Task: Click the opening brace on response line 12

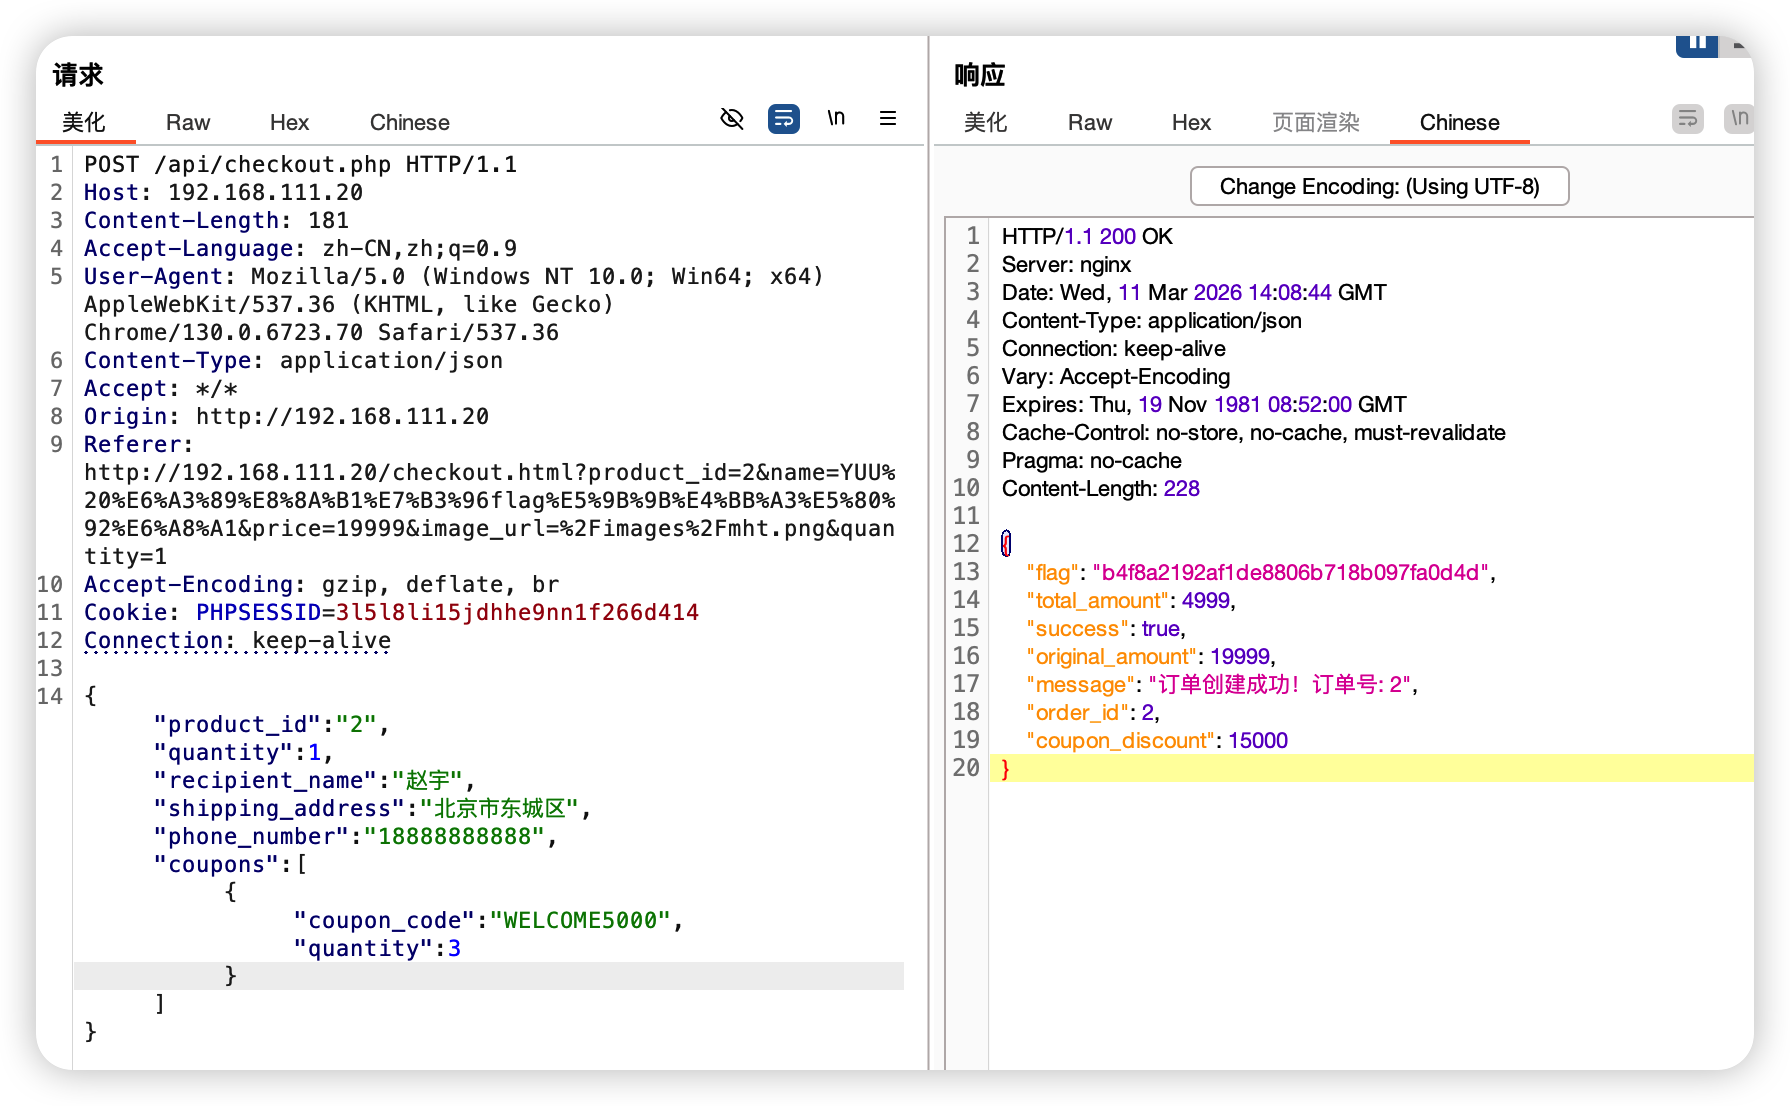Action: point(1006,544)
